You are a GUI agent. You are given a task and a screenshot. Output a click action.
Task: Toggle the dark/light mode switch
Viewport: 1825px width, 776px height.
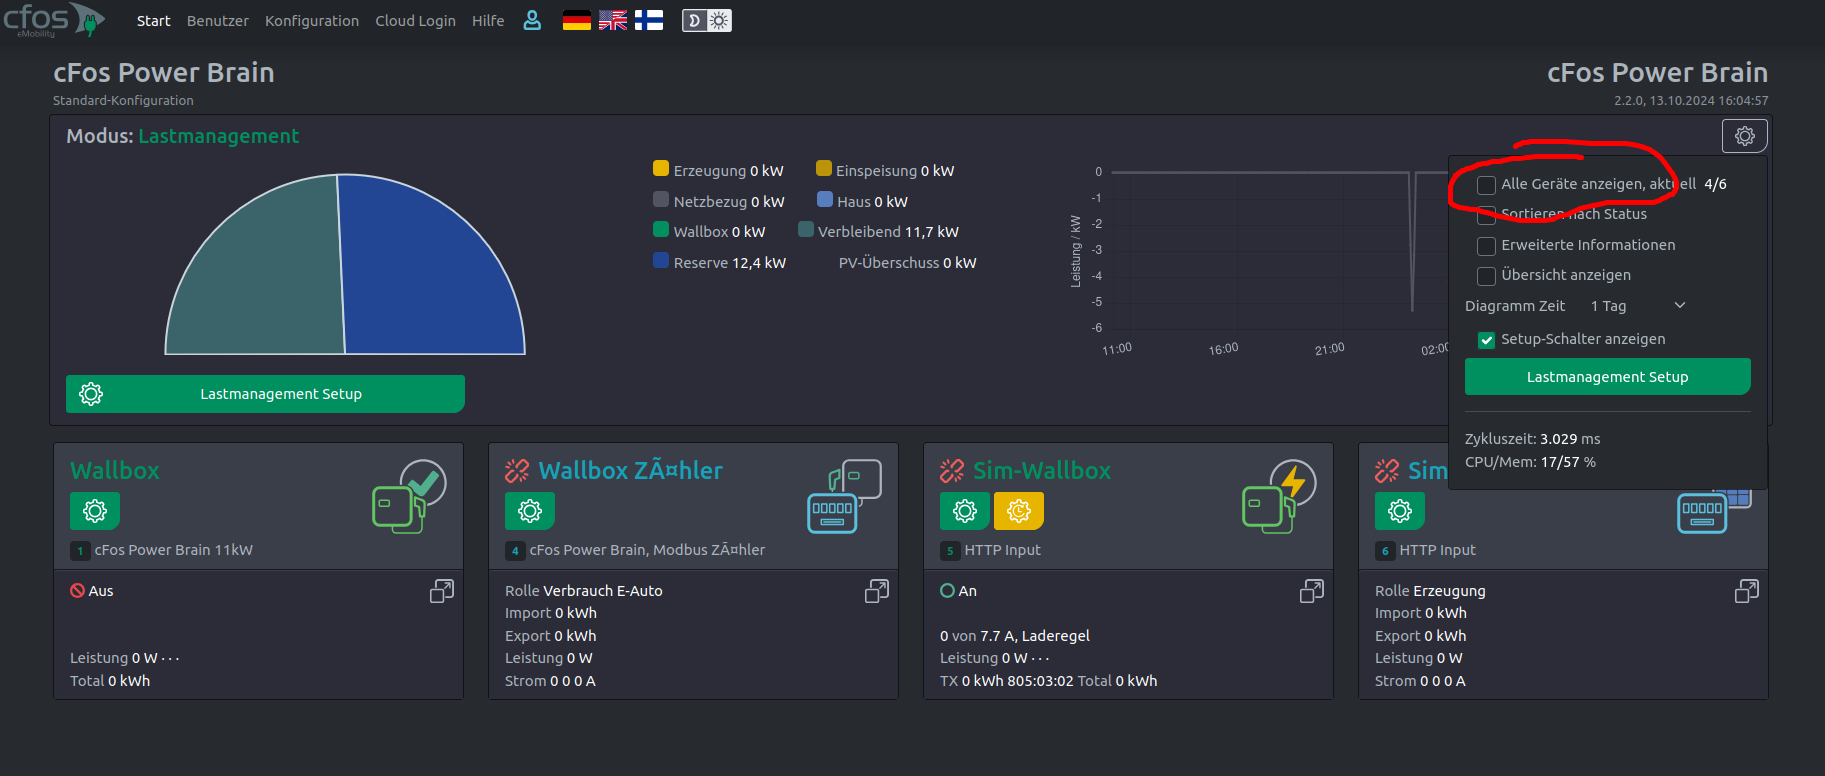click(x=707, y=20)
